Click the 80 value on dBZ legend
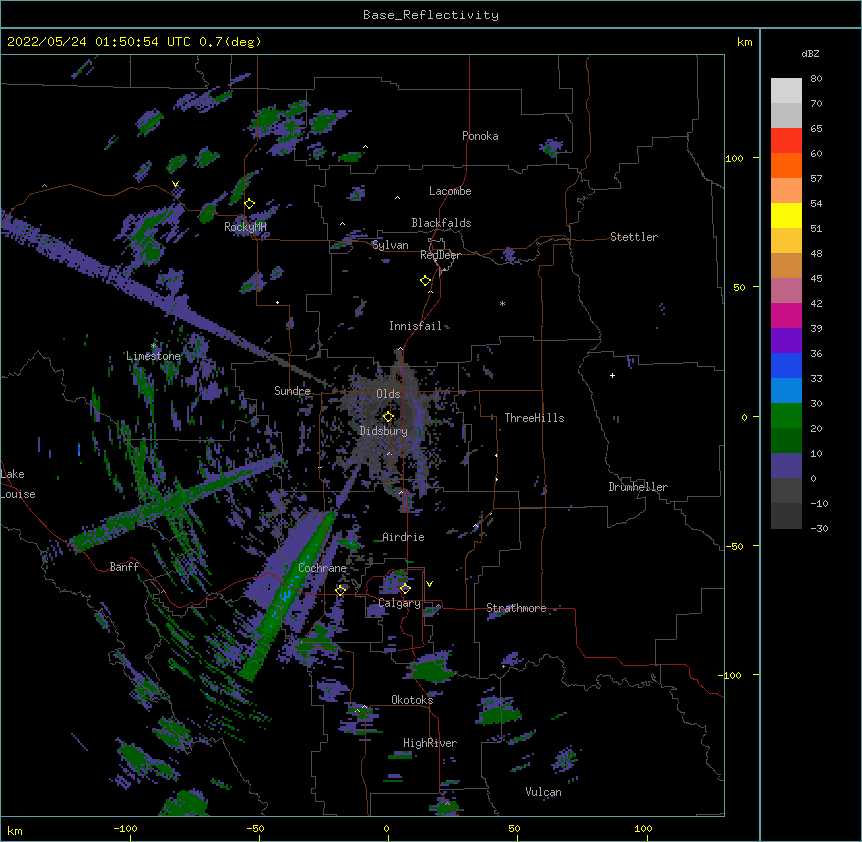Viewport: 862px width, 842px height. [x=816, y=79]
